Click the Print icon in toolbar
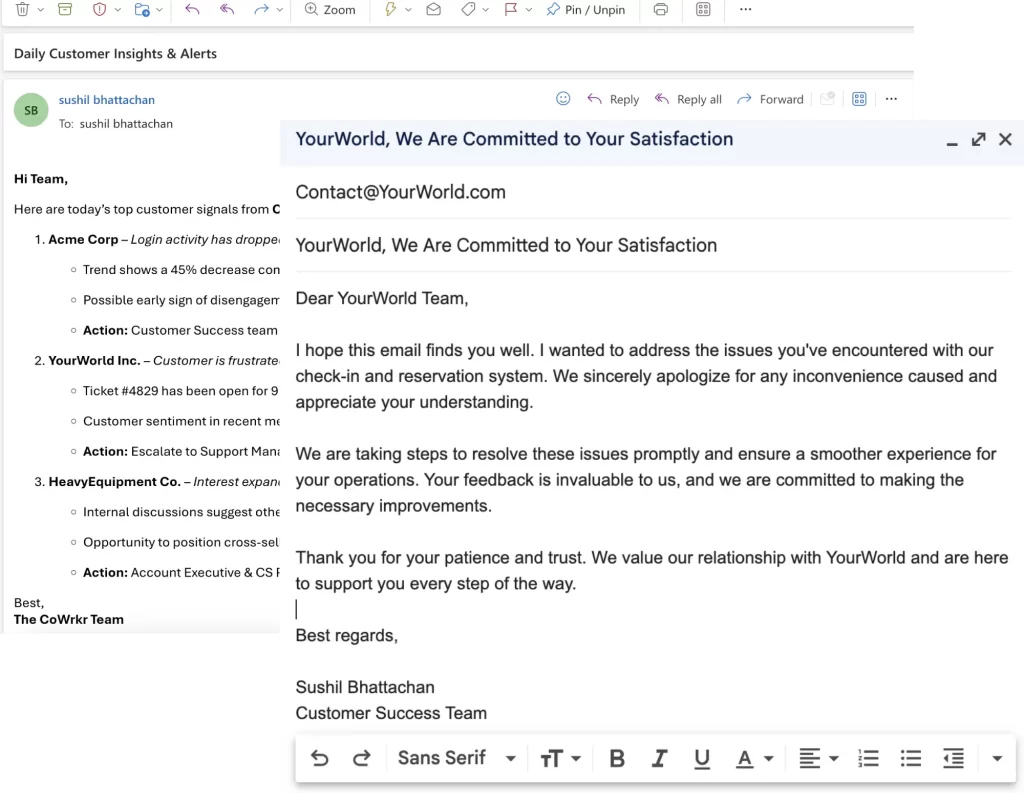This screenshot has width=1024, height=800. [660, 9]
